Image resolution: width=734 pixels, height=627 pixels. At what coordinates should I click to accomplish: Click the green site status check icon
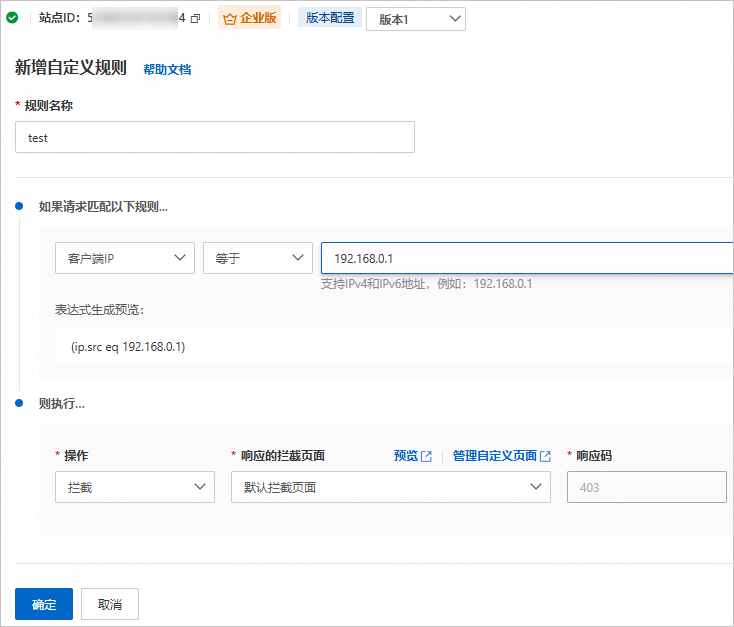pos(12,18)
